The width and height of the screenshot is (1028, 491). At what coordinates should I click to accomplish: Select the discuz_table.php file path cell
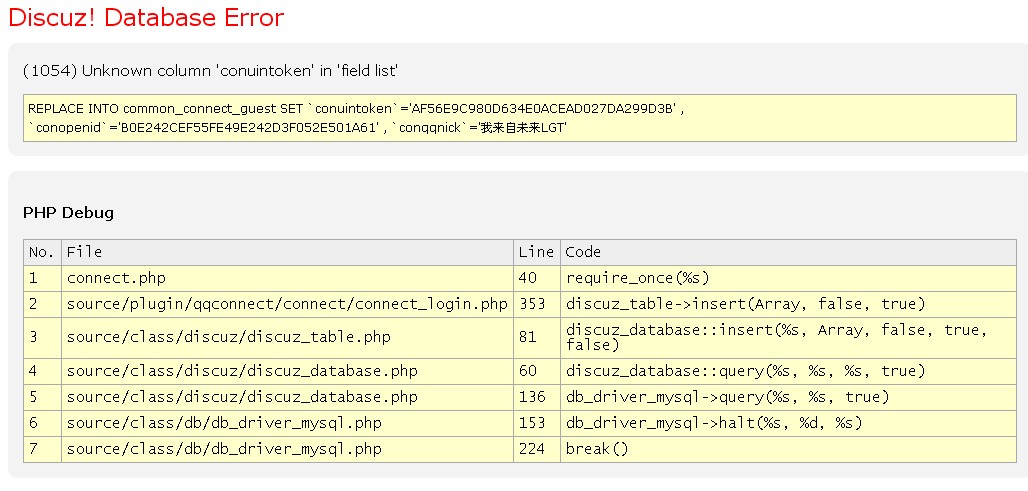point(229,337)
